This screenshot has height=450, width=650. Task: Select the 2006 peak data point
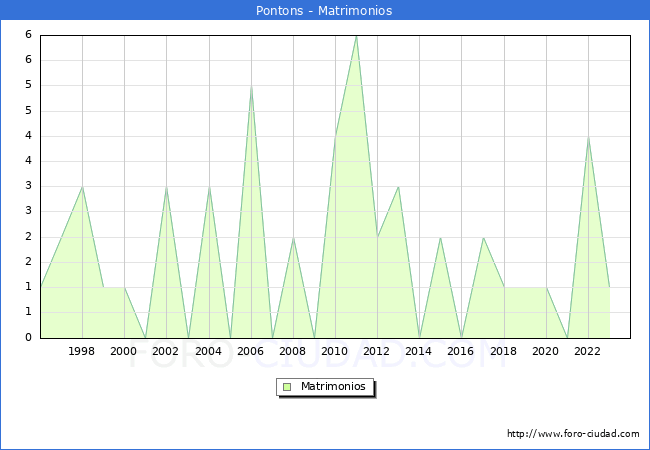coord(251,86)
